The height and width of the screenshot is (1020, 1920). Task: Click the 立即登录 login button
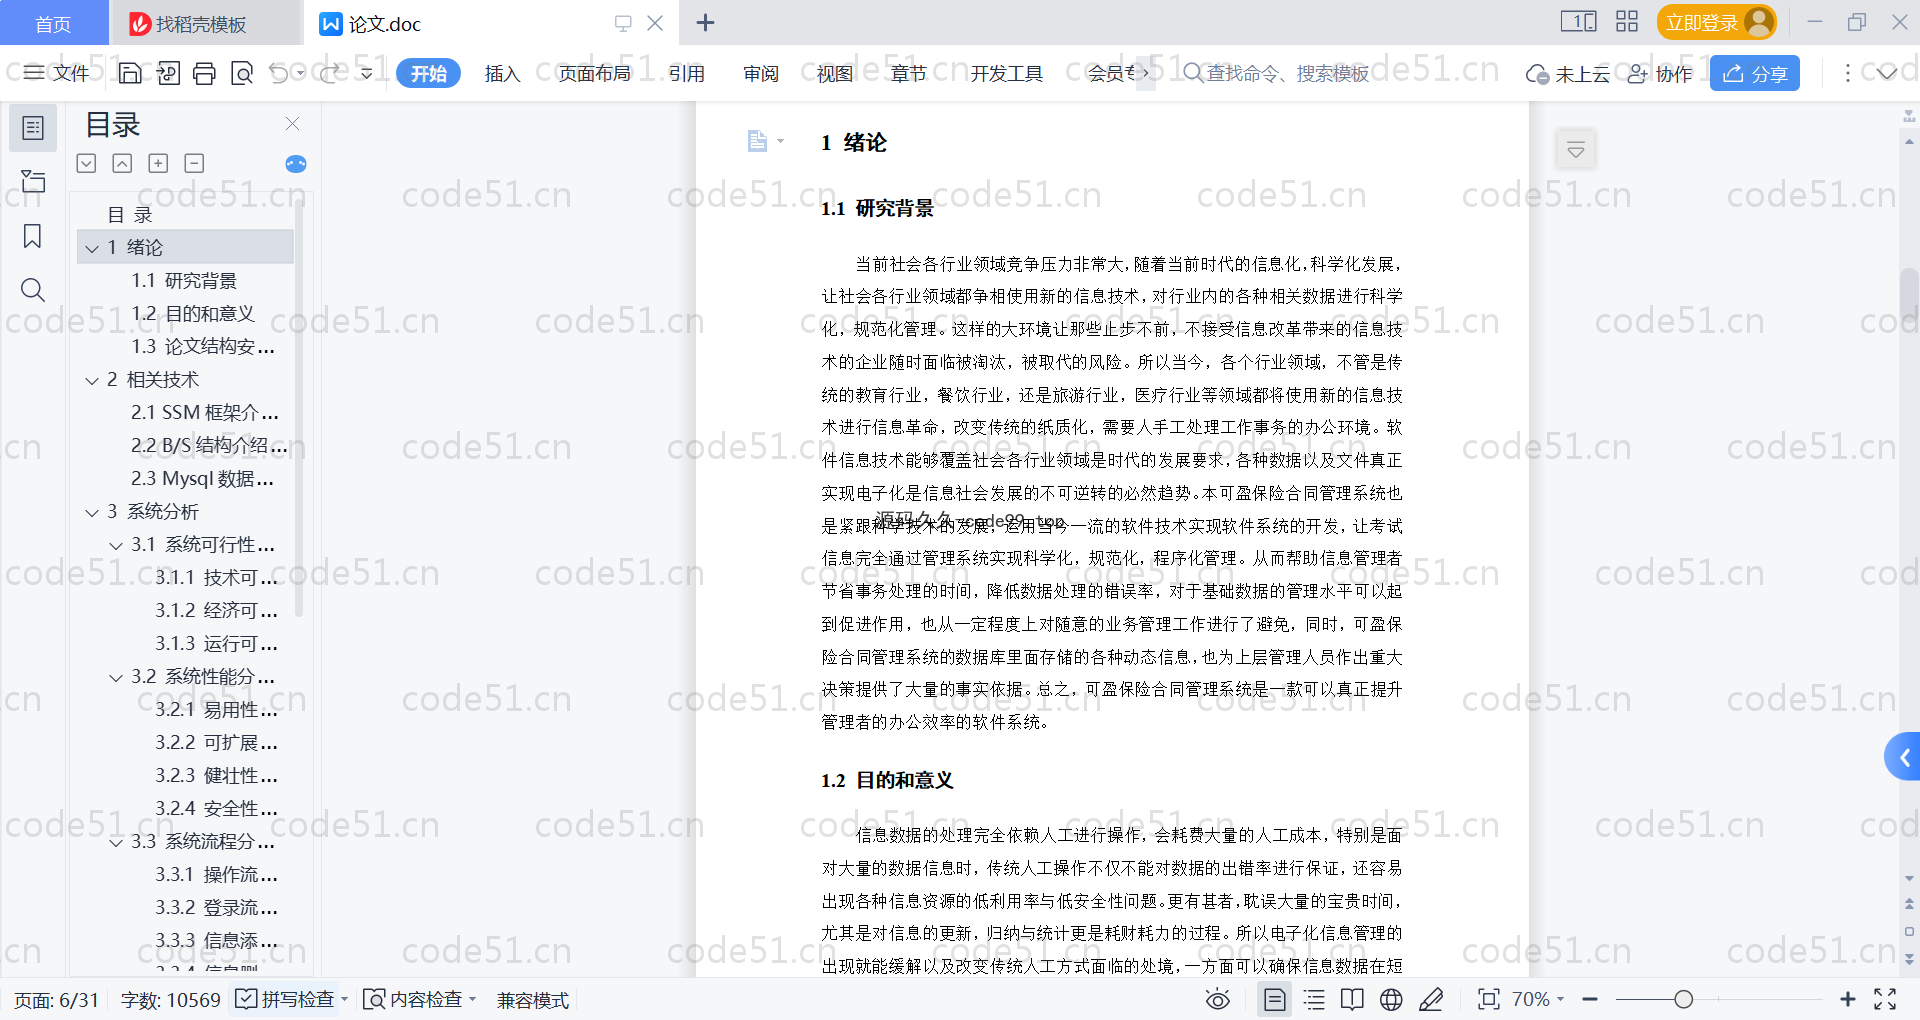[1716, 22]
